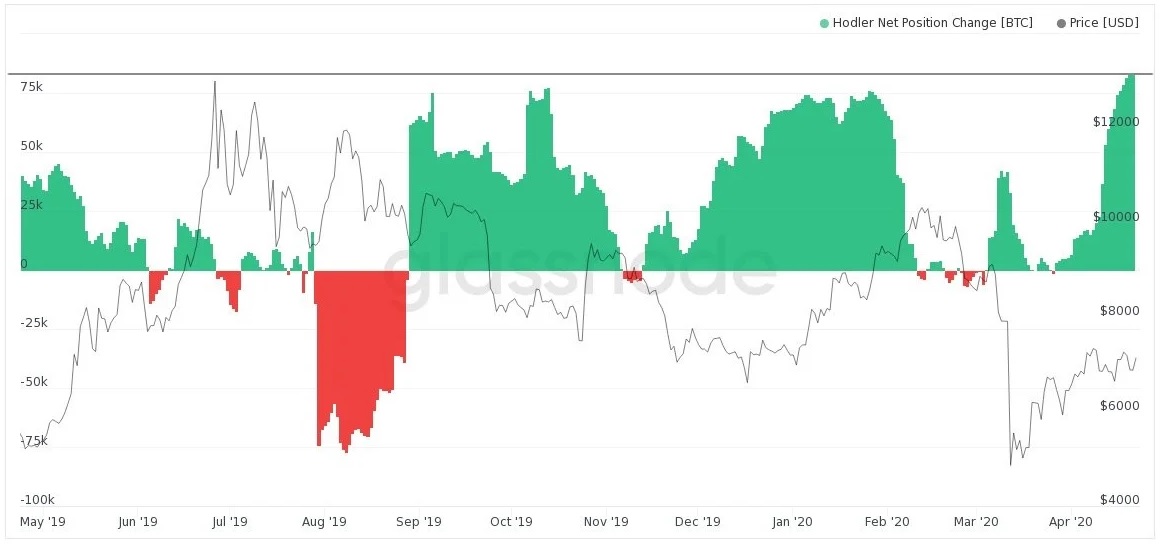Select the Jan '20 x-axis label
The image size is (1160, 544).
793,522
